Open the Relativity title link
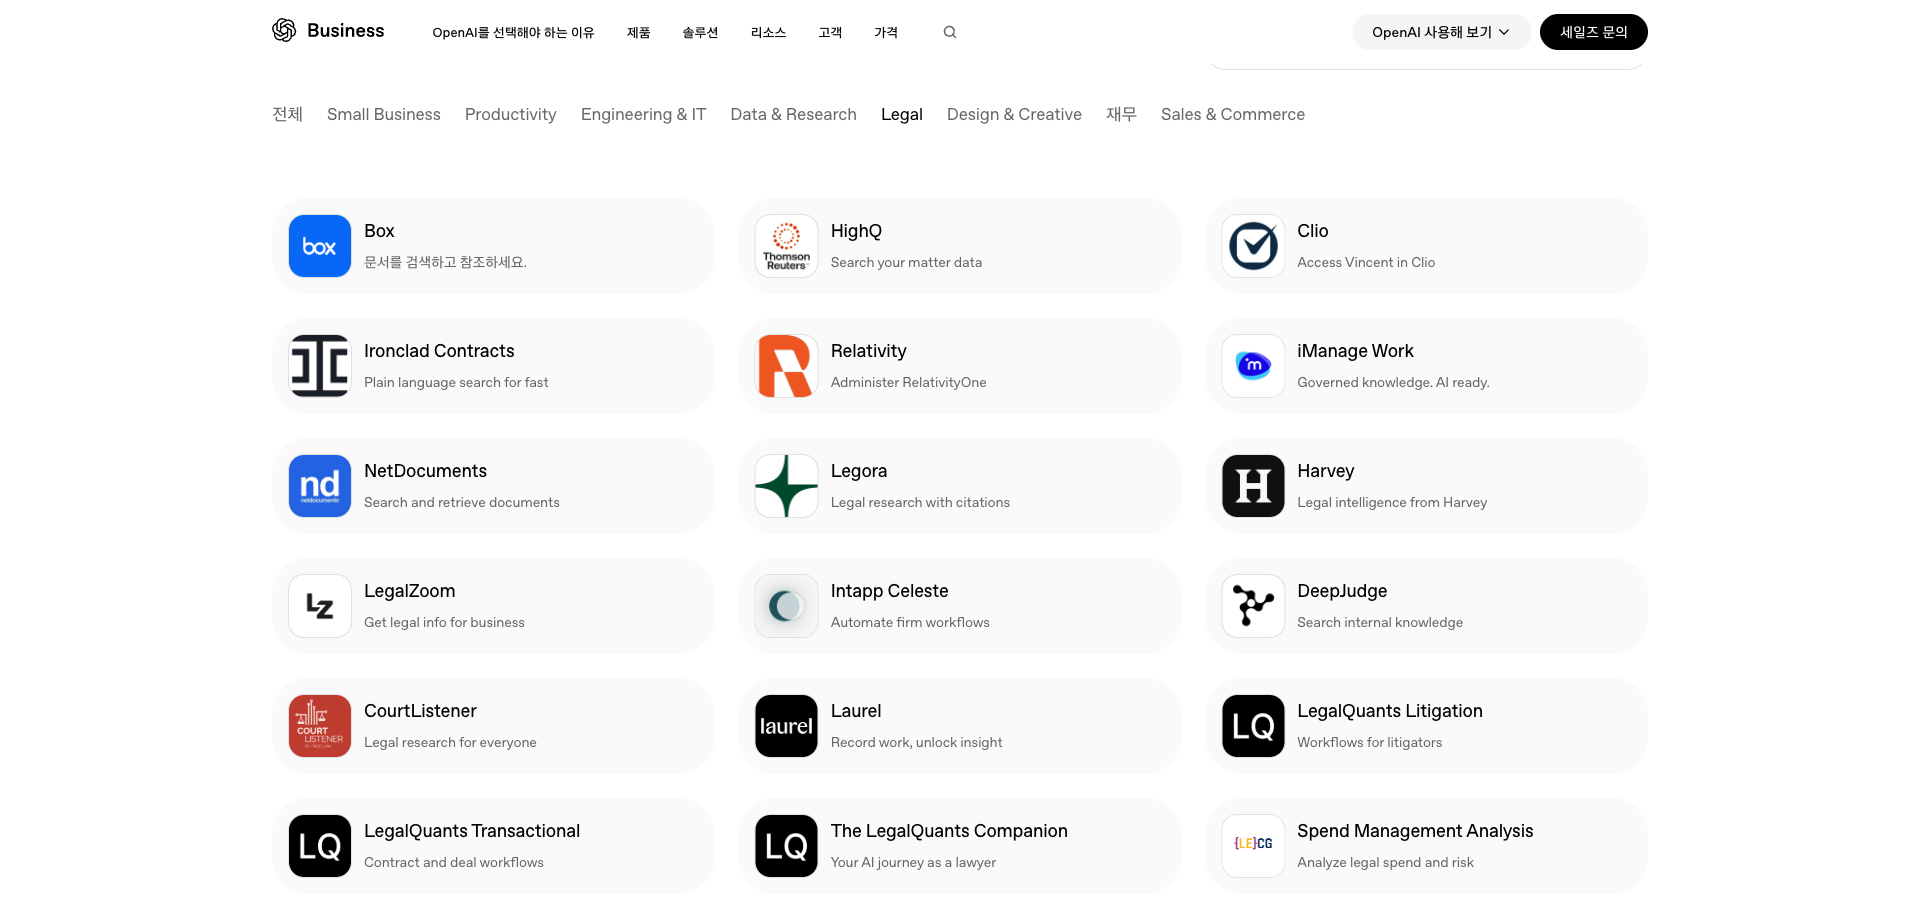Viewport: 1920px width, 907px height. 869,351
